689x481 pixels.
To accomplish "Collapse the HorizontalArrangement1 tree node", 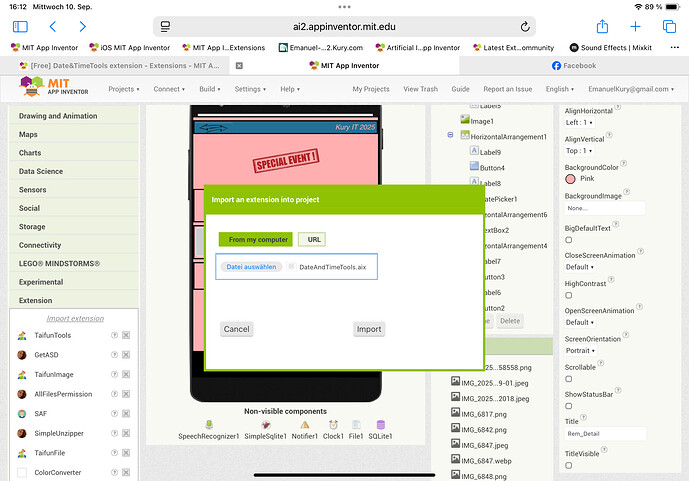I will (450, 135).
